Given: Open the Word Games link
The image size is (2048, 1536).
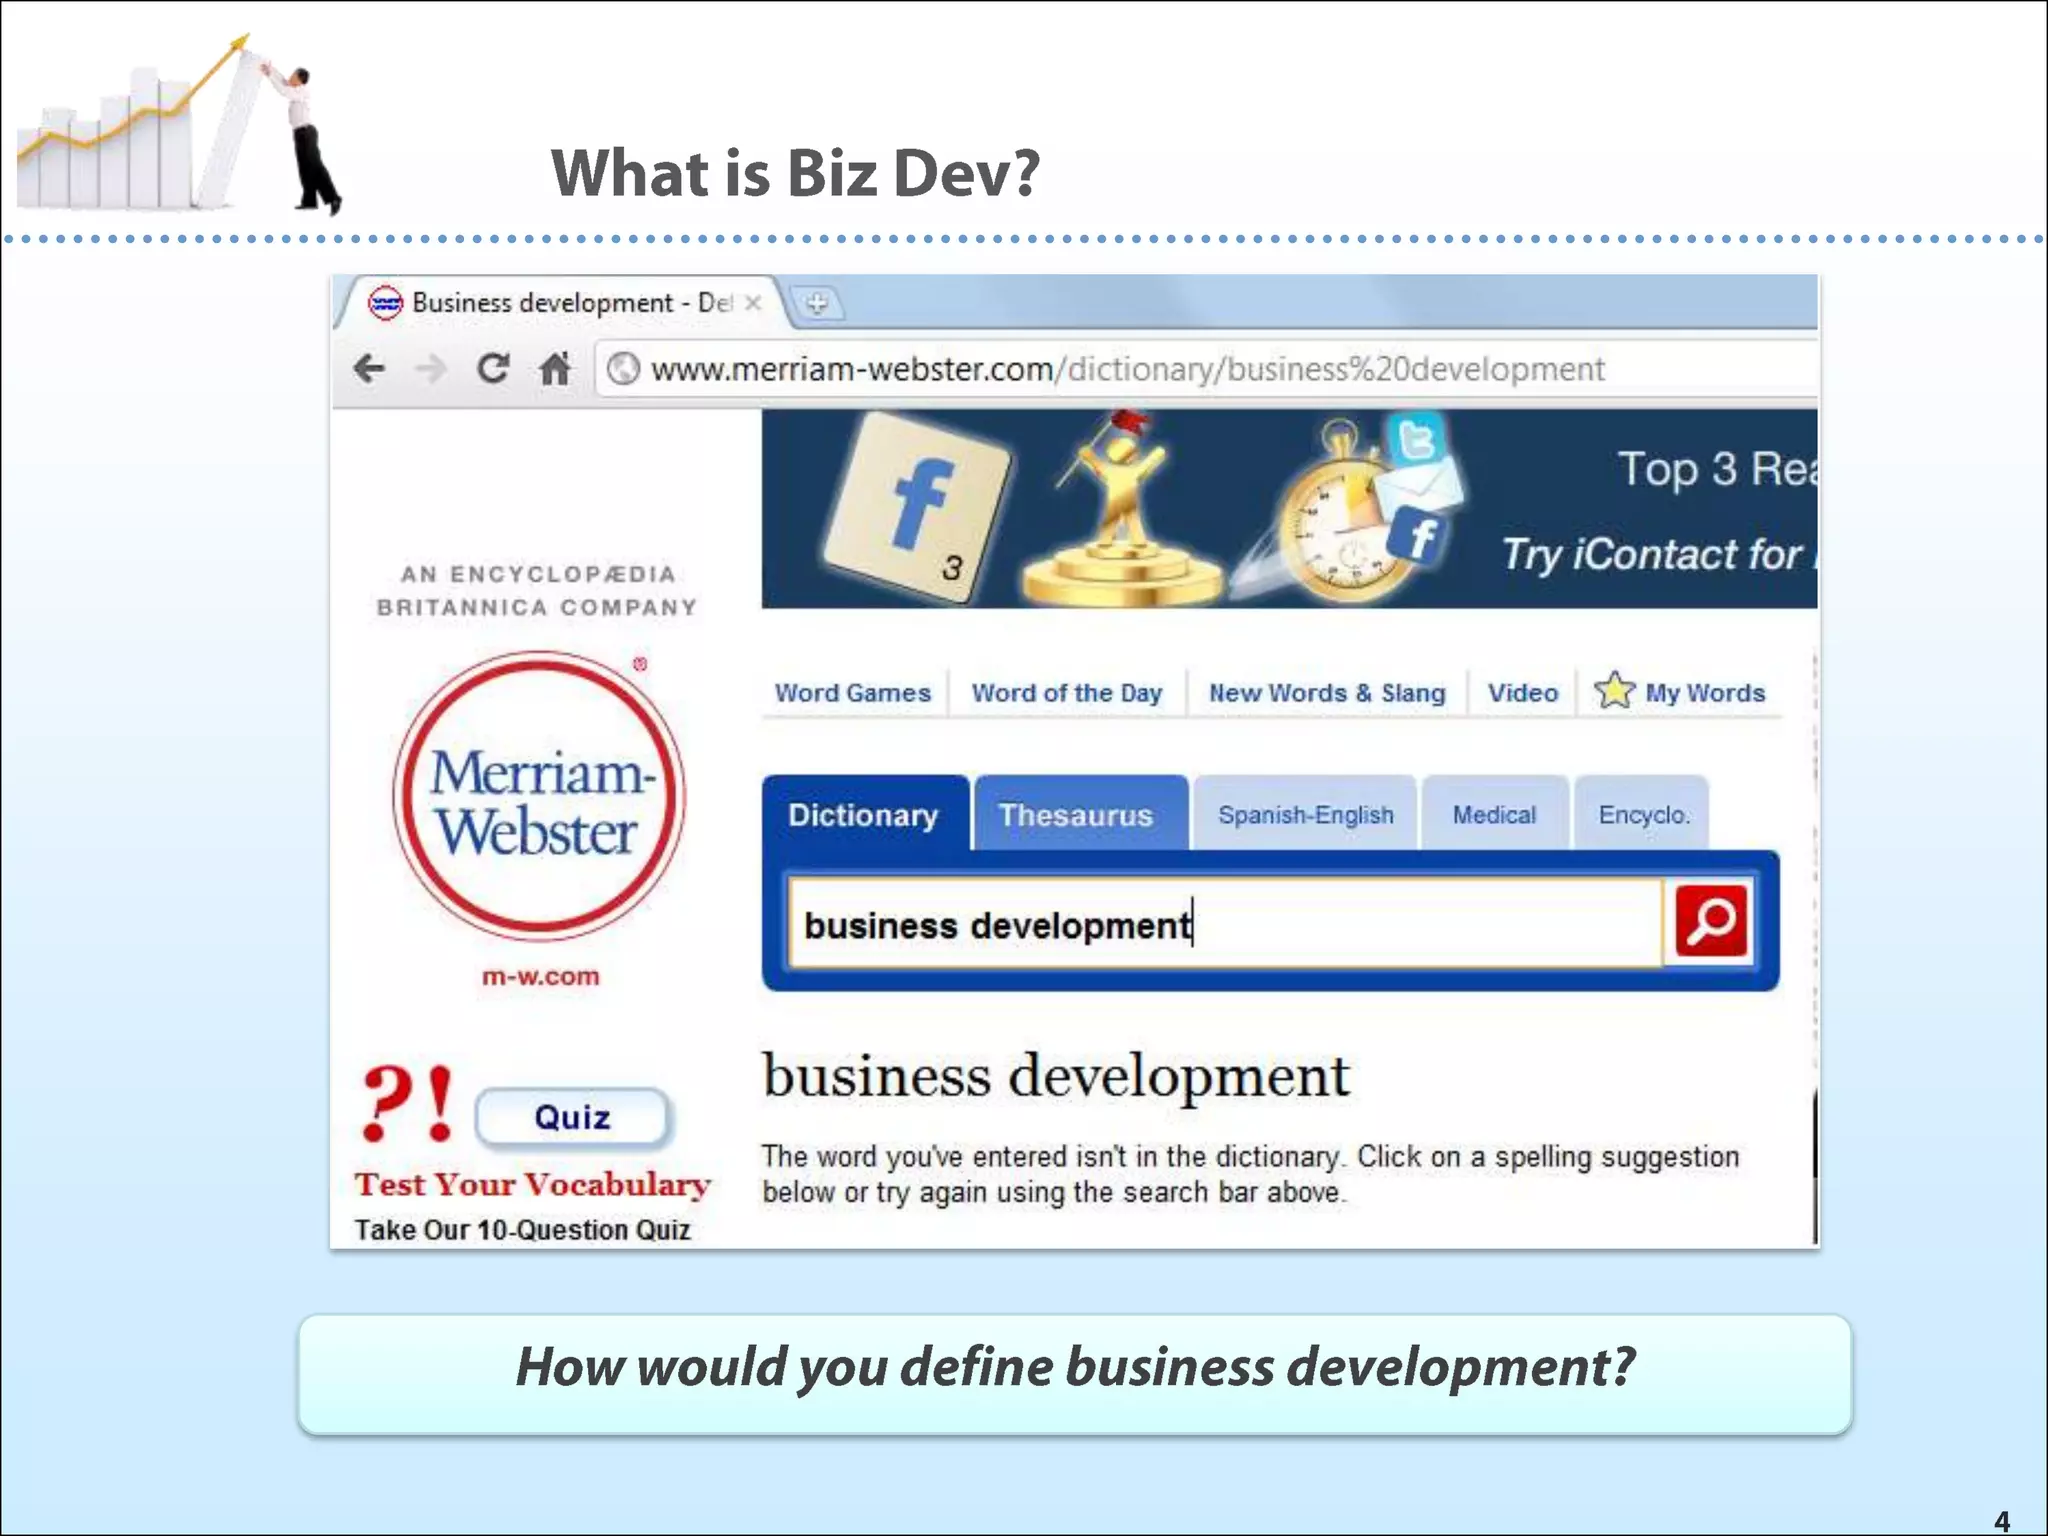Looking at the screenshot, I should (x=852, y=693).
